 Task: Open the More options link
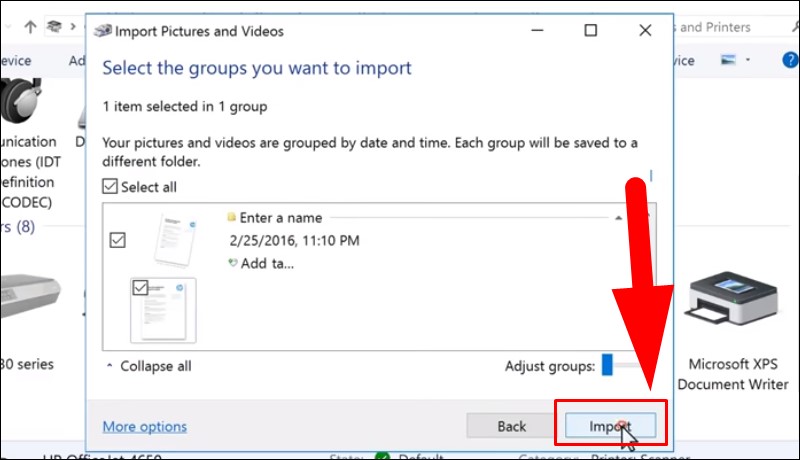(x=145, y=426)
